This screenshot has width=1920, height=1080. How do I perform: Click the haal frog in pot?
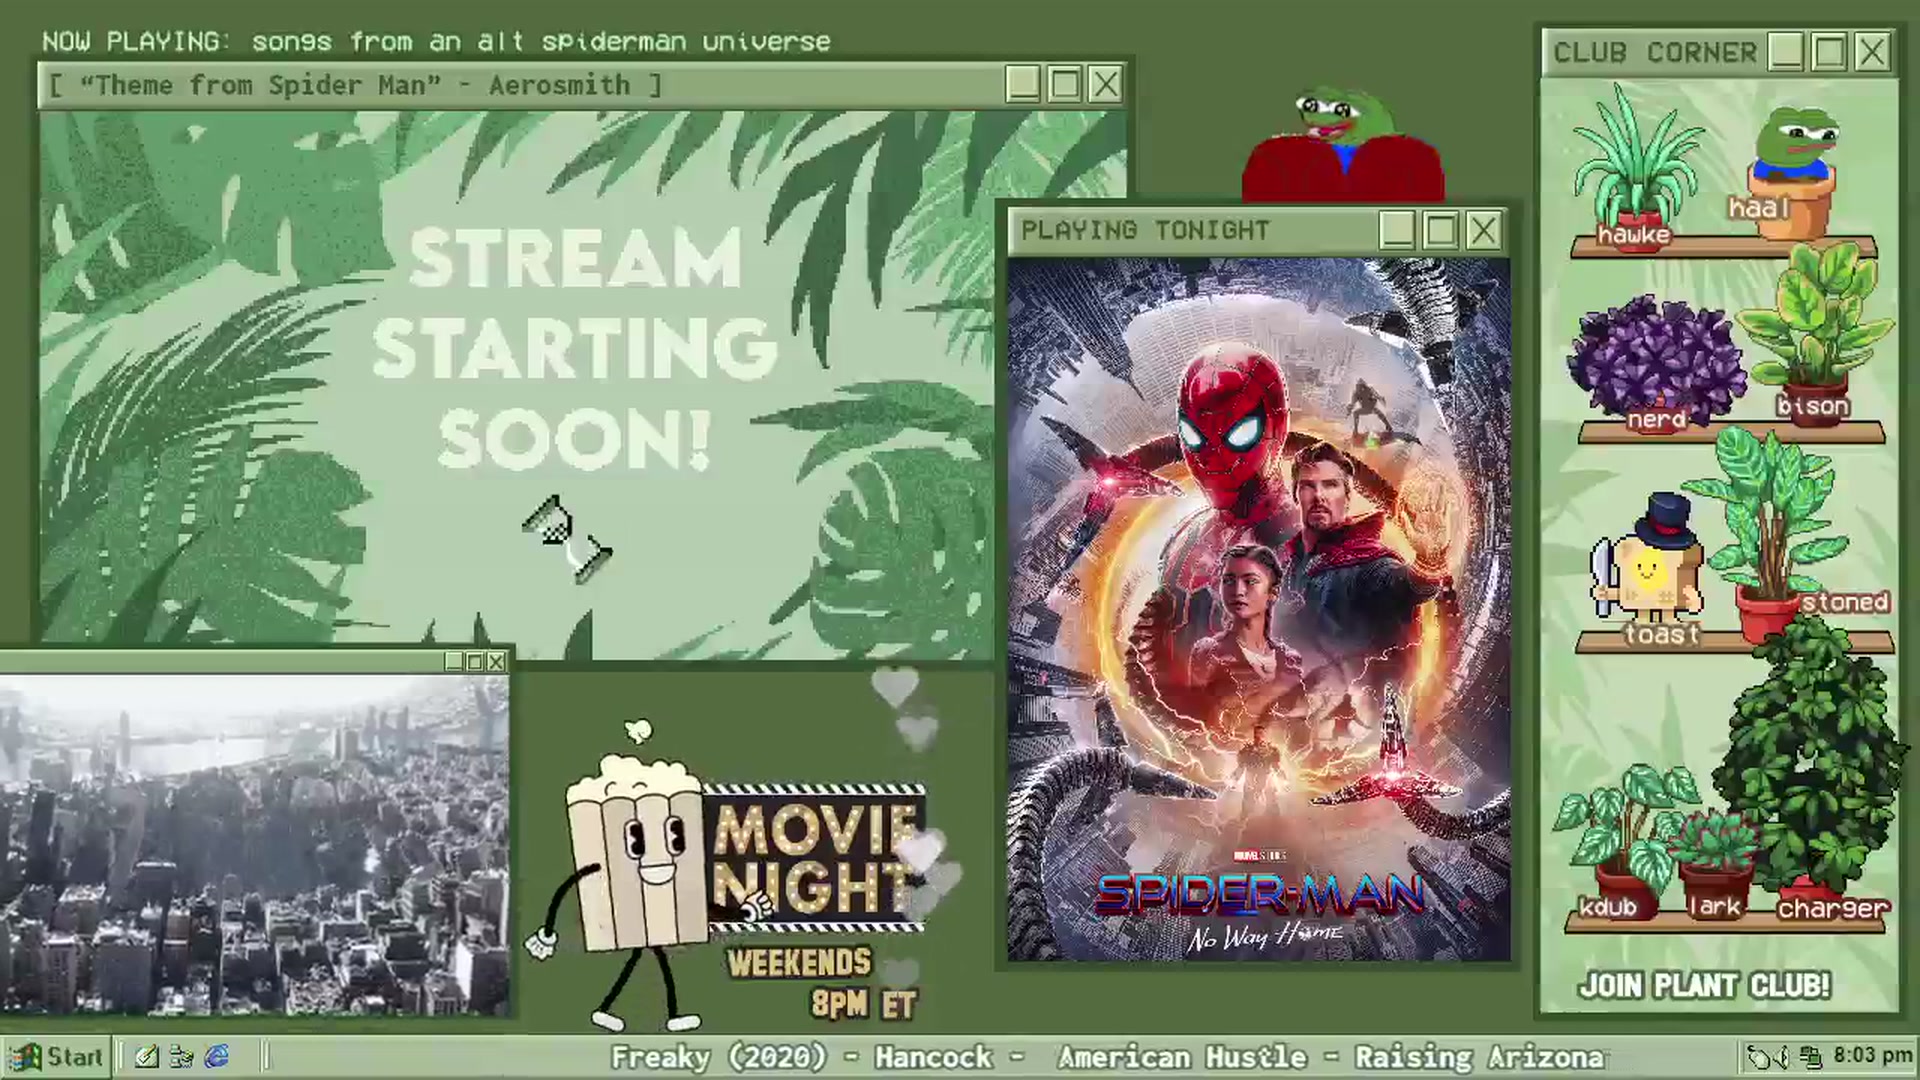[1795, 170]
